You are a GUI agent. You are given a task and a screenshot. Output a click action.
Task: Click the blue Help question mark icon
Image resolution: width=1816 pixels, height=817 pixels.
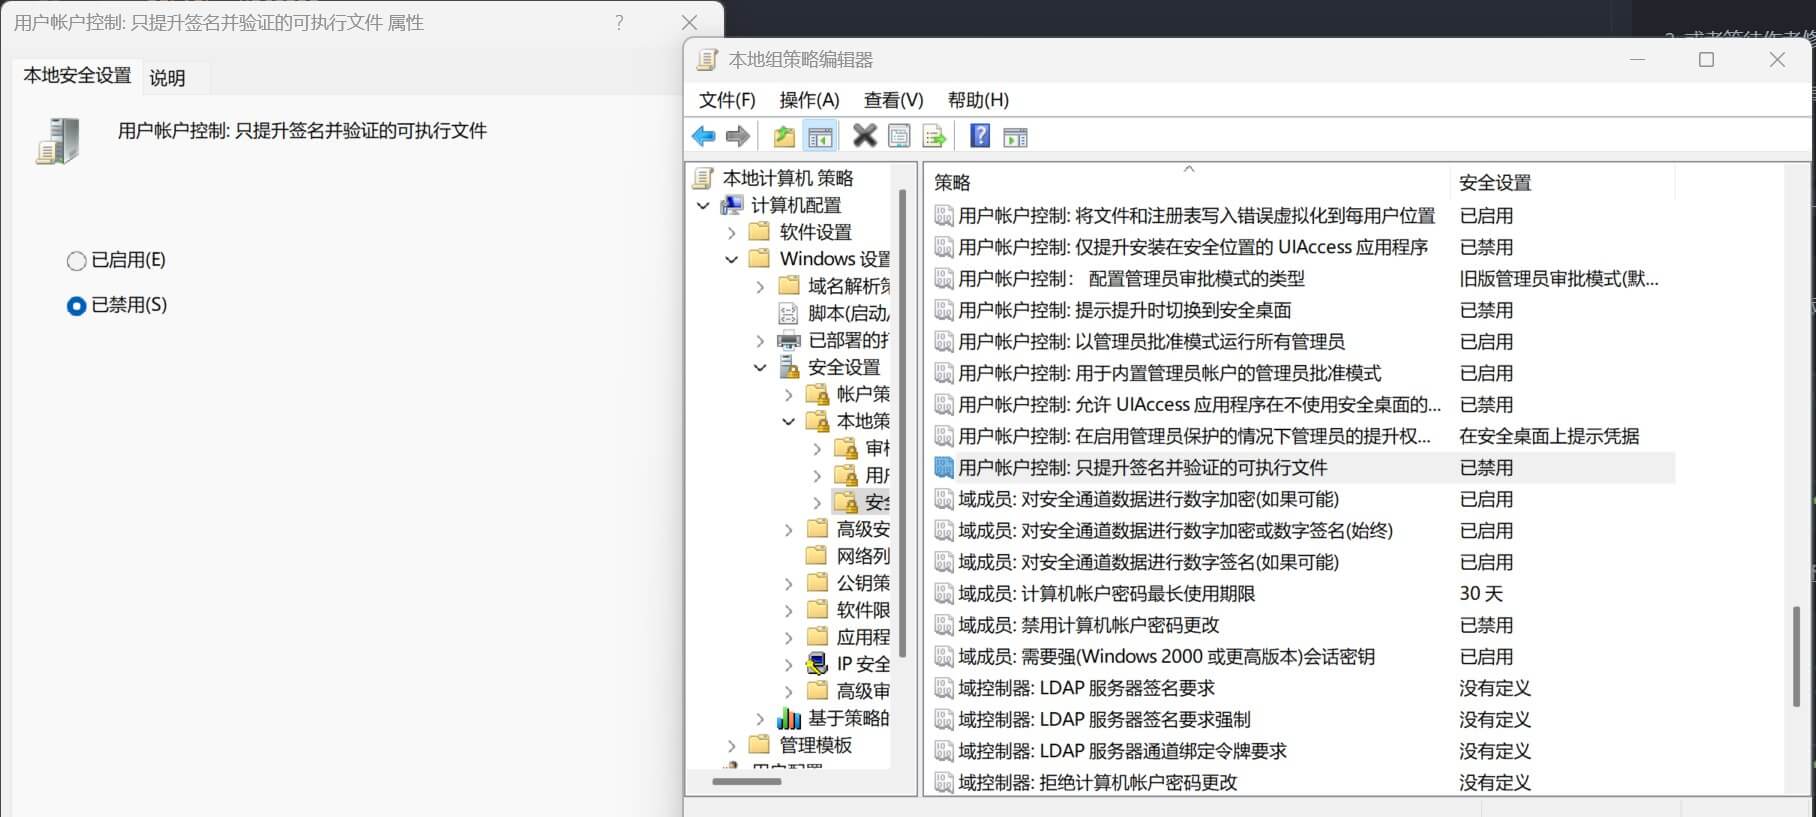click(980, 136)
